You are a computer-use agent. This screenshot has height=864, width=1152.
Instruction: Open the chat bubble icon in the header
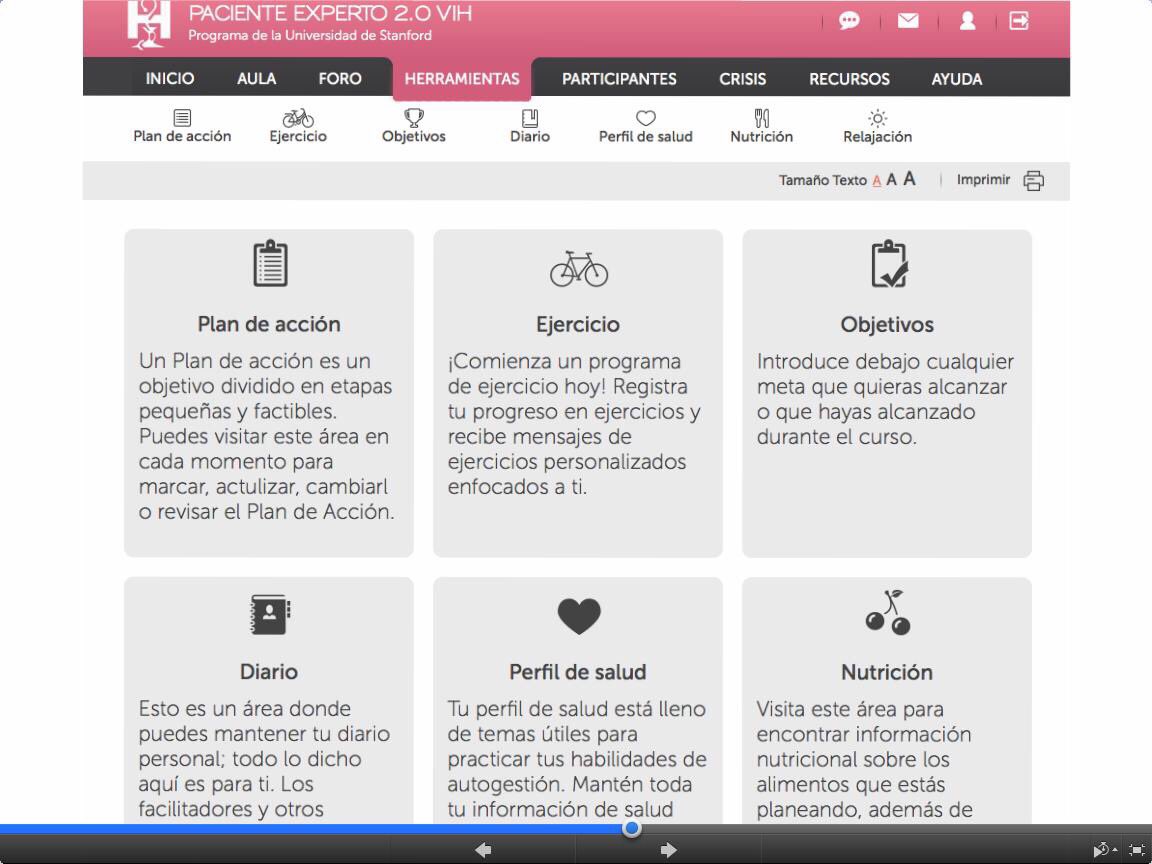pyautogui.click(x=849, y=21)
